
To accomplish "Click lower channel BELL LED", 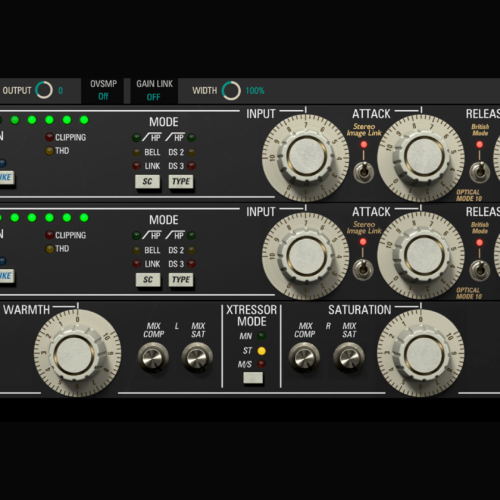I will click(136, 250).
